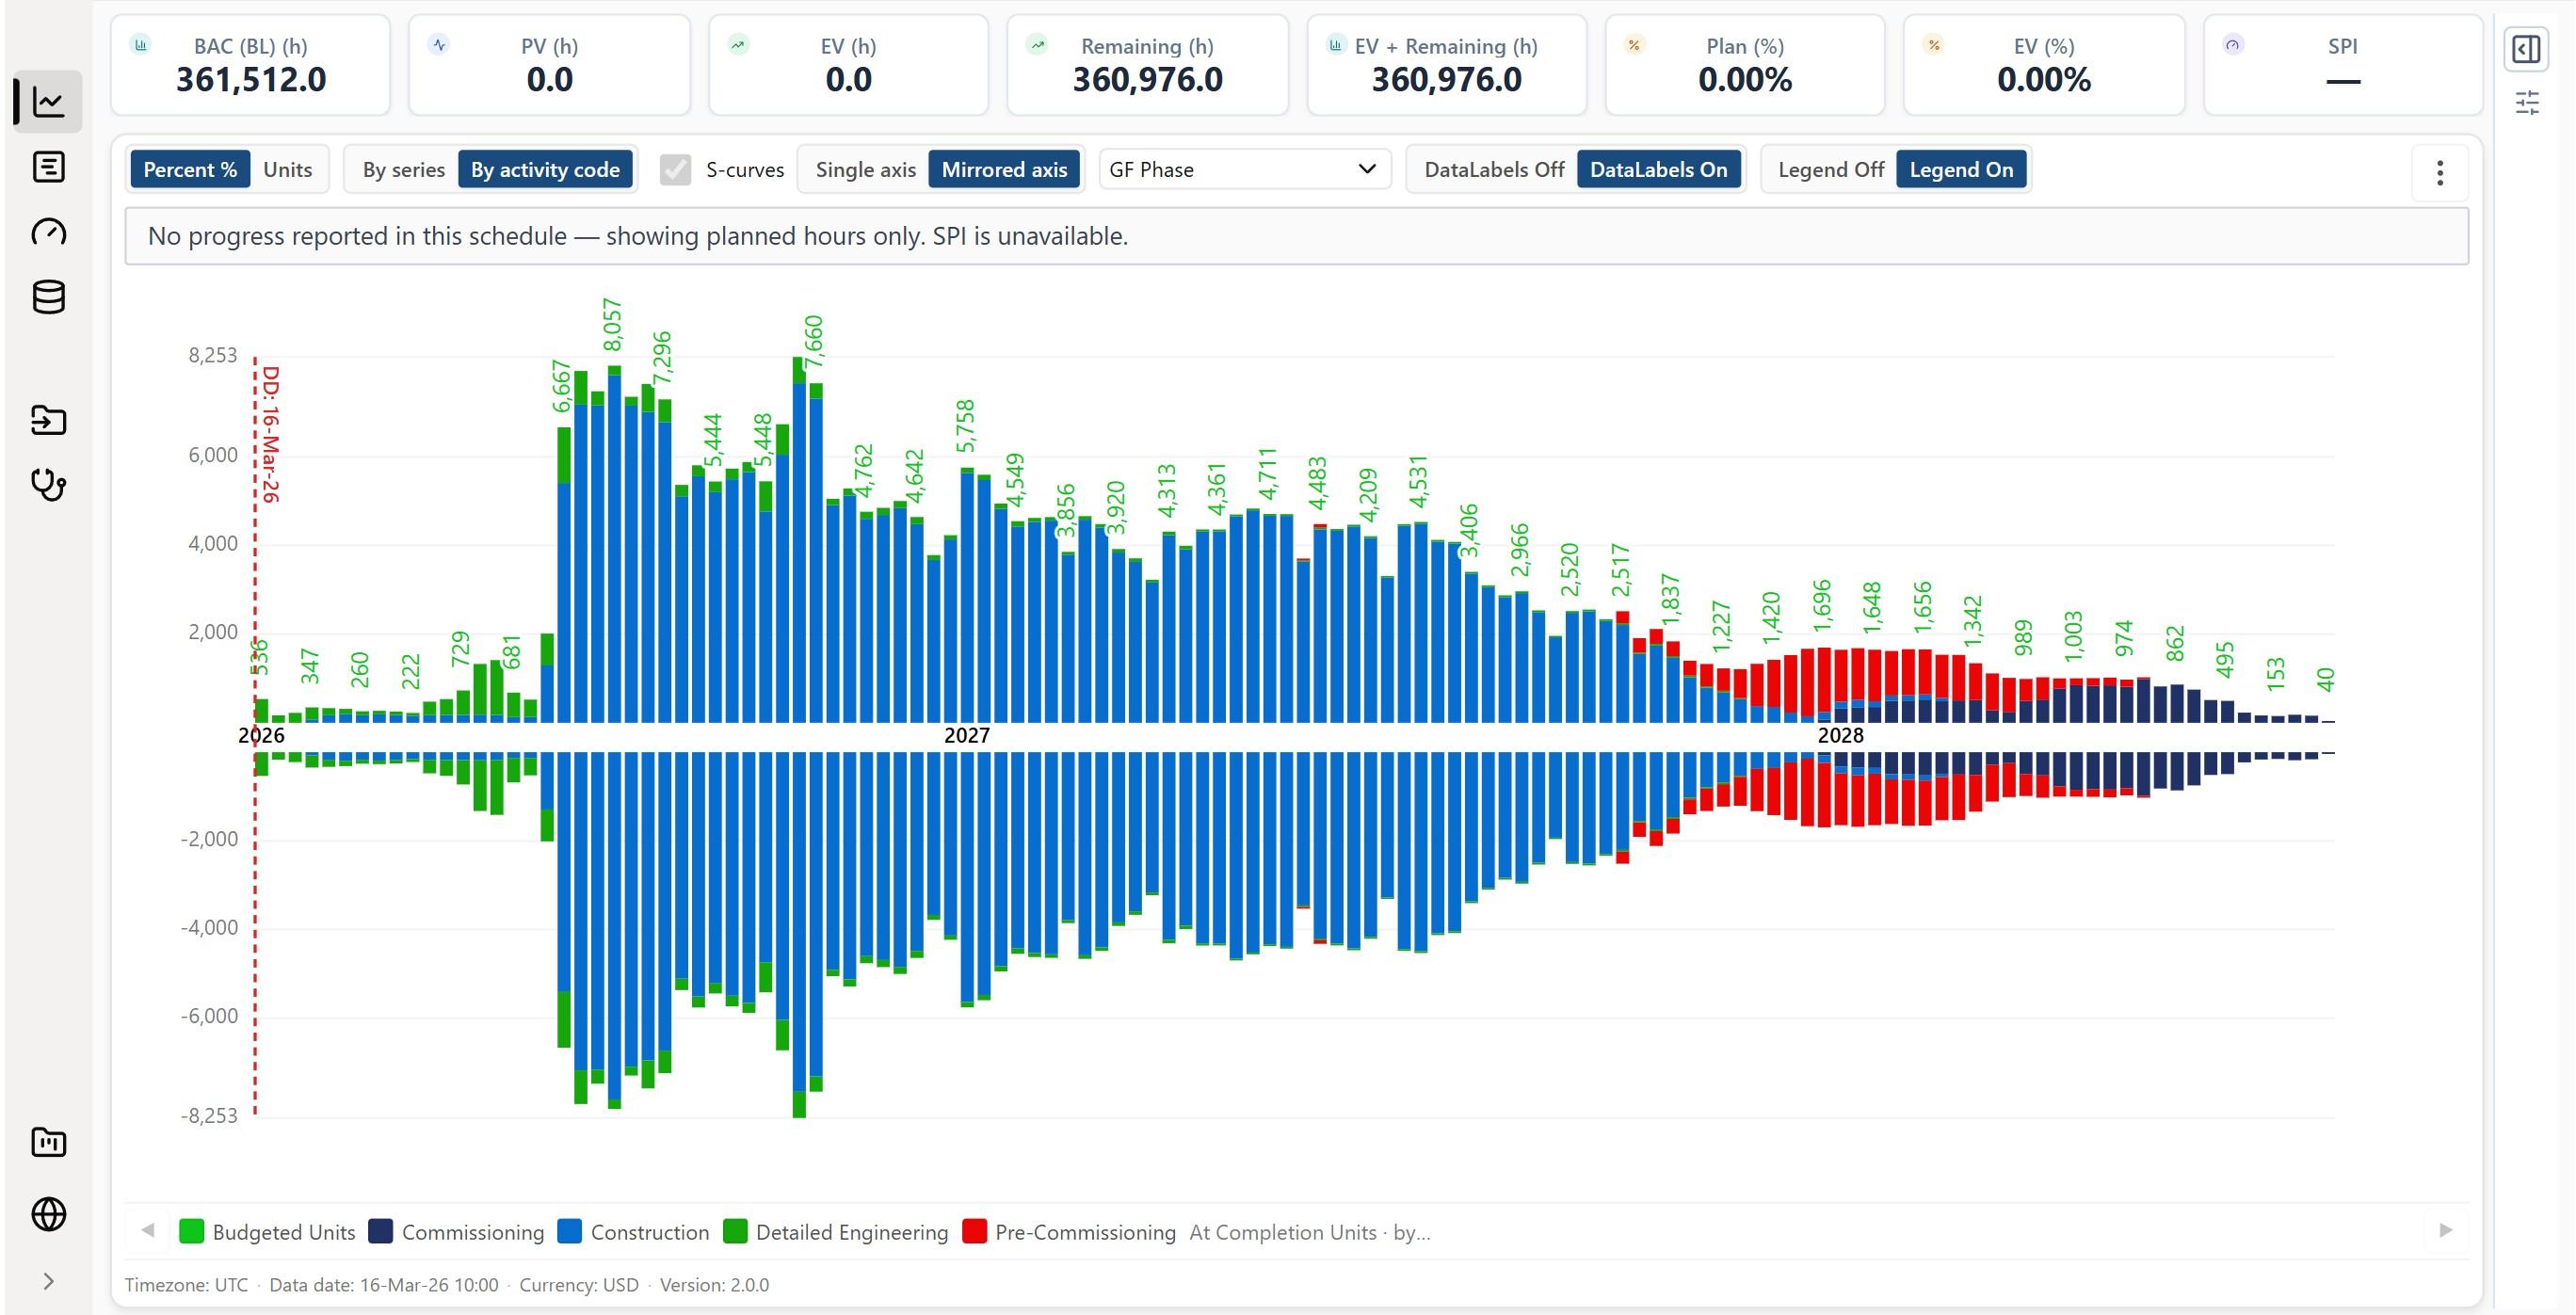Click the PV (h) card icon
This screenshot has height=1315, width=2576.
pyautogui.click(x=439, y=44)
